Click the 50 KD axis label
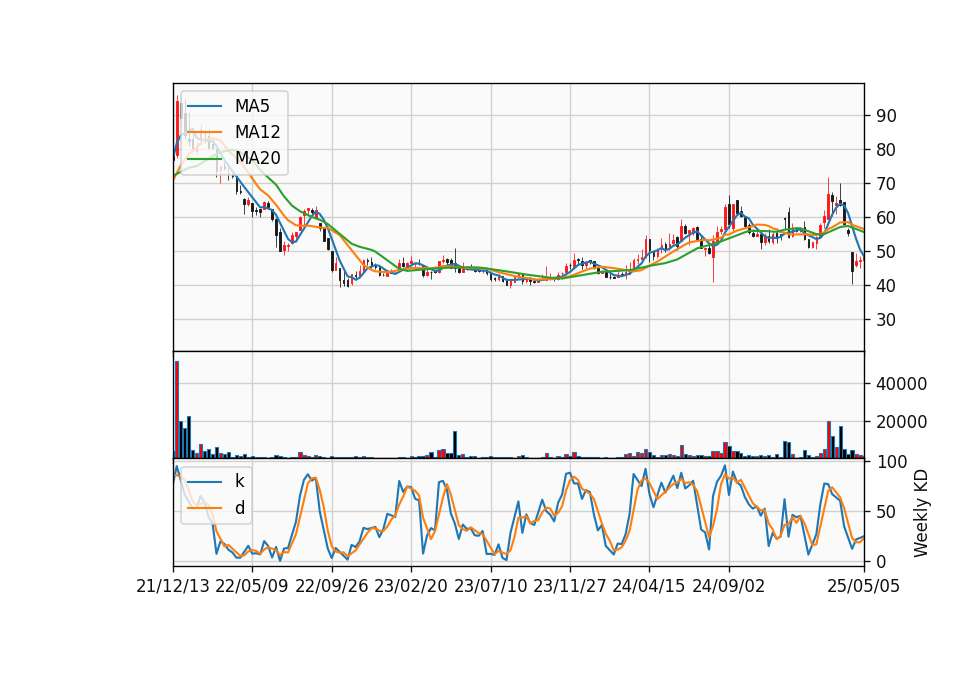 (x=886, y=512)
